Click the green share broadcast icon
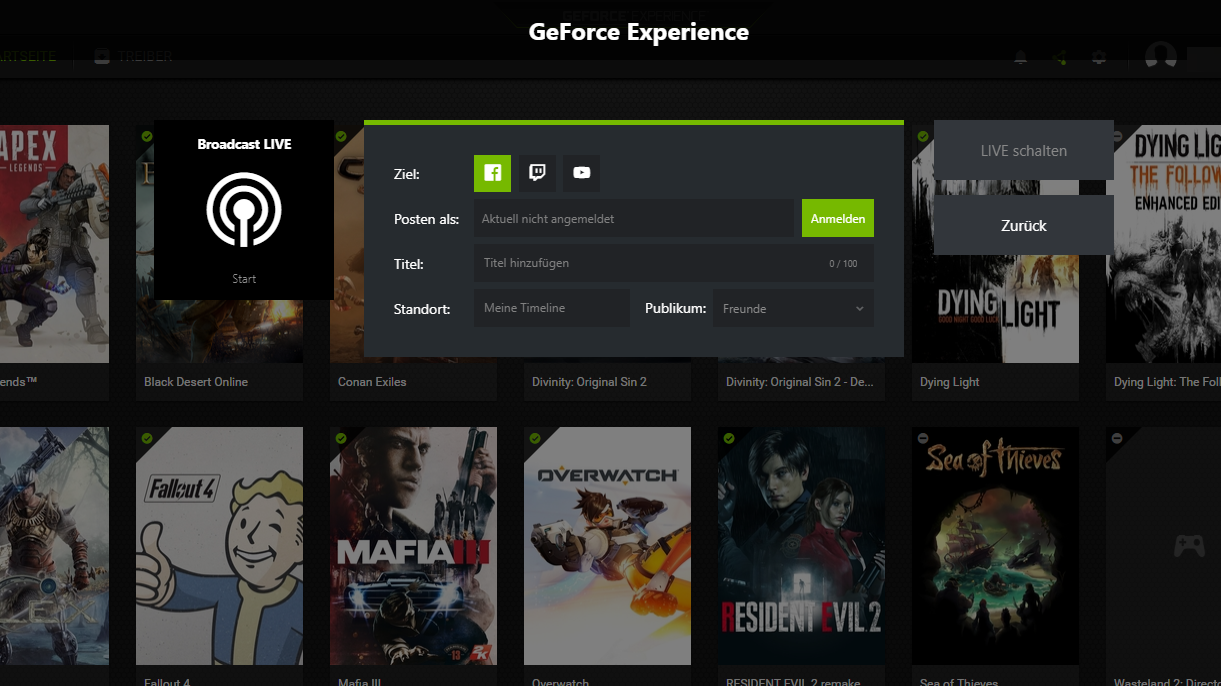Screen dimensions: 1221x686 pos(1060,57)
